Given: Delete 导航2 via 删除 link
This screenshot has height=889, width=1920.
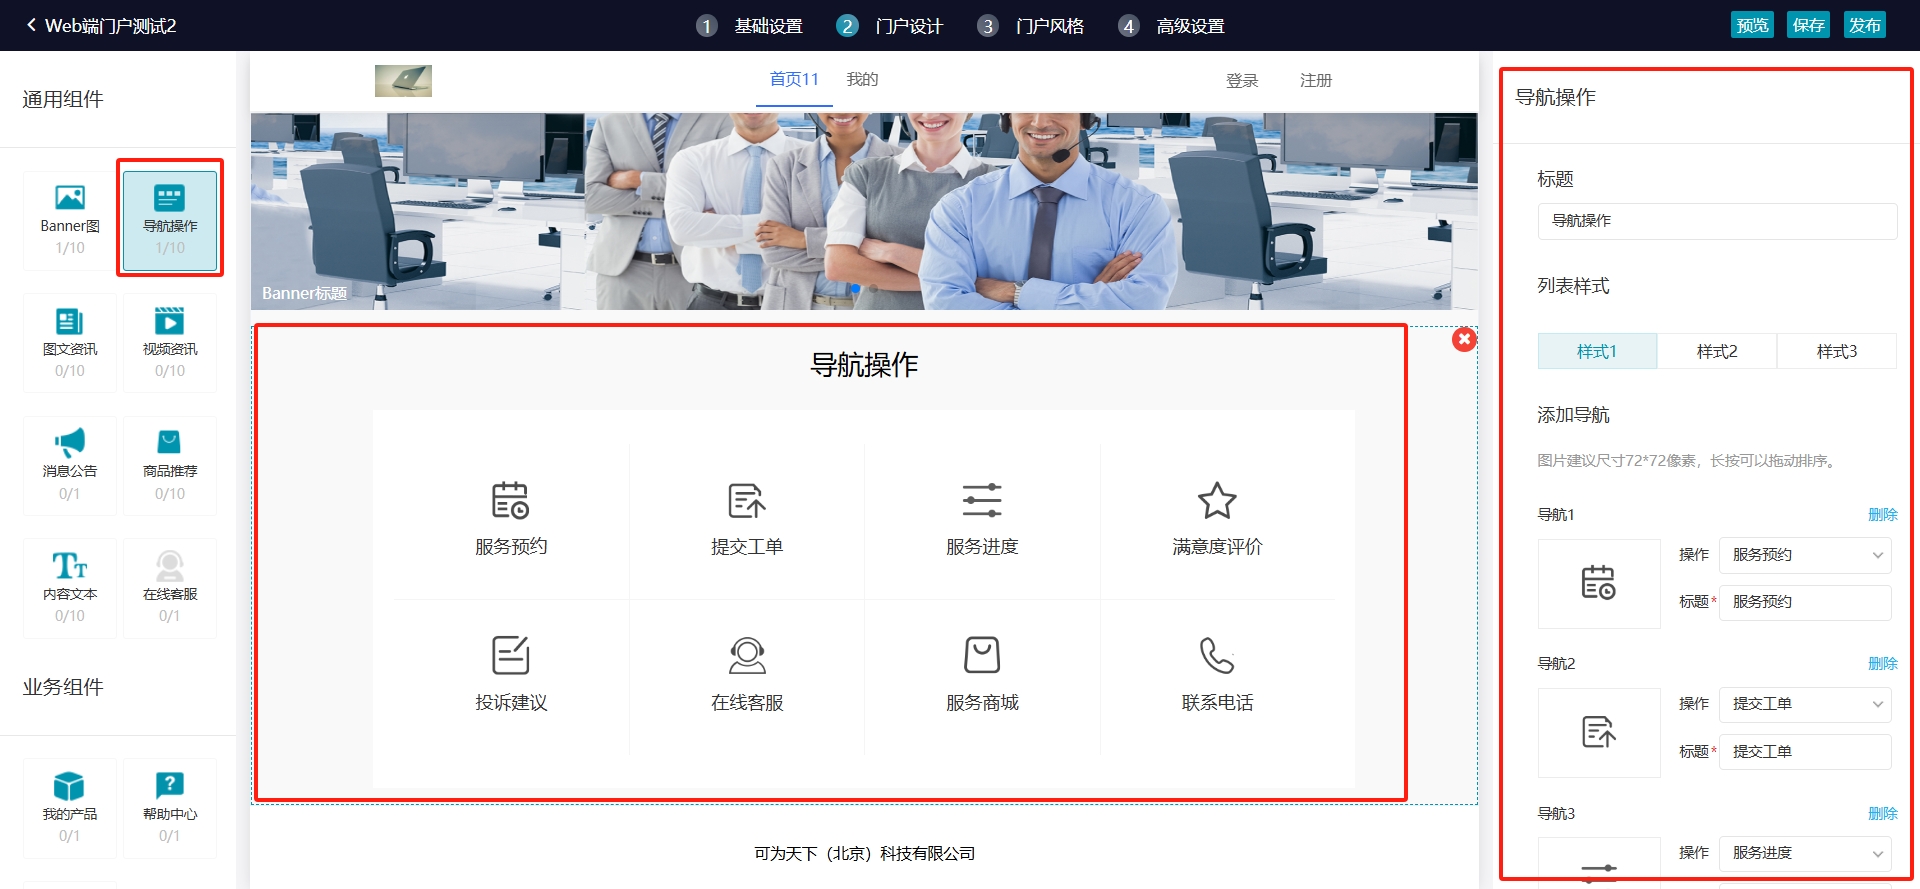Looking at the screenshot, I should tap(1882, 664).
